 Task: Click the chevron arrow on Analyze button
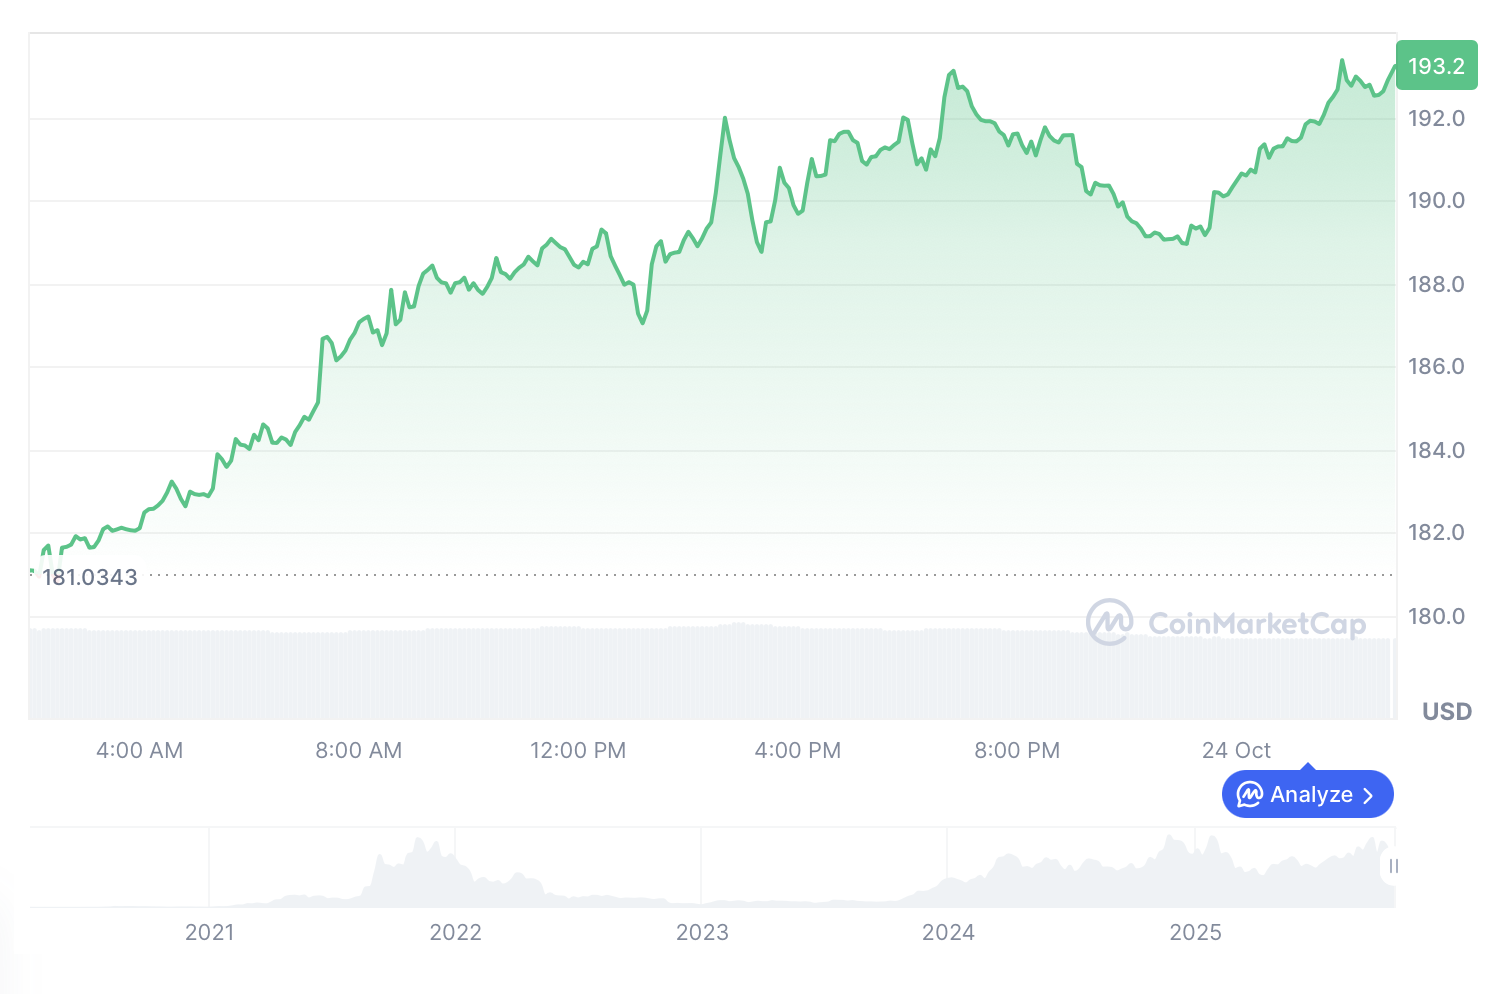1368,796
